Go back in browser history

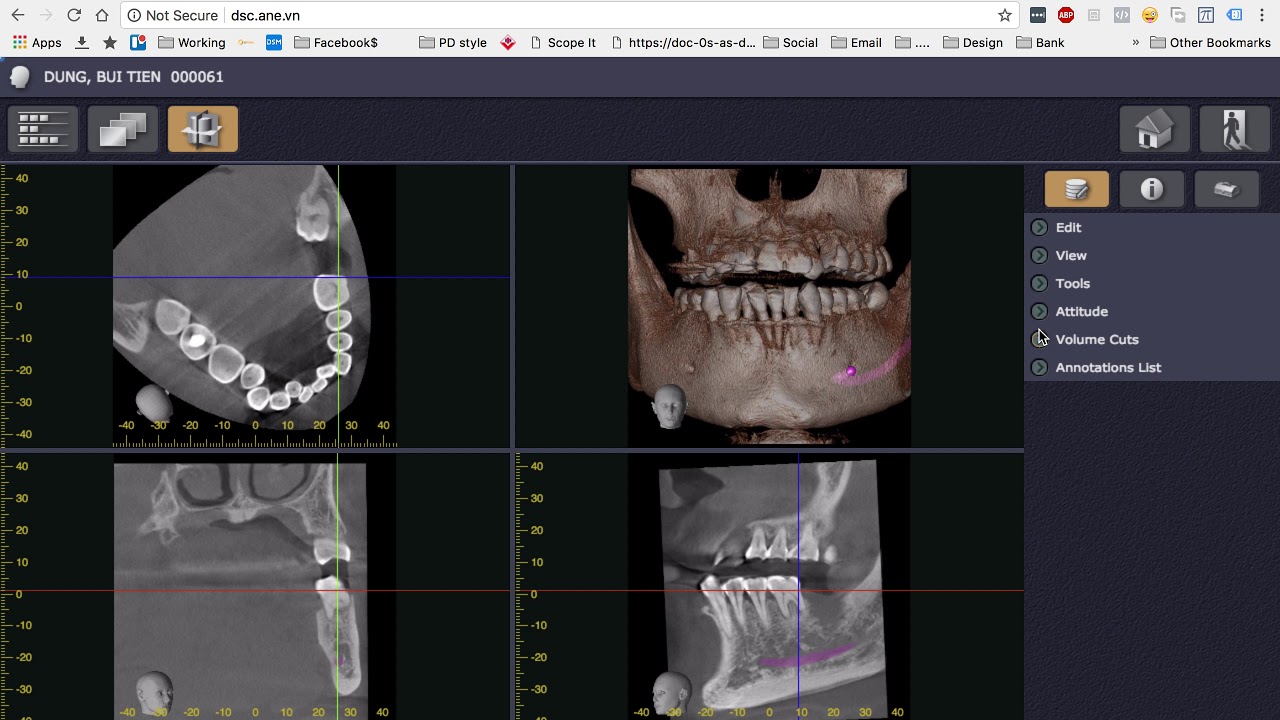coord(18,15)
